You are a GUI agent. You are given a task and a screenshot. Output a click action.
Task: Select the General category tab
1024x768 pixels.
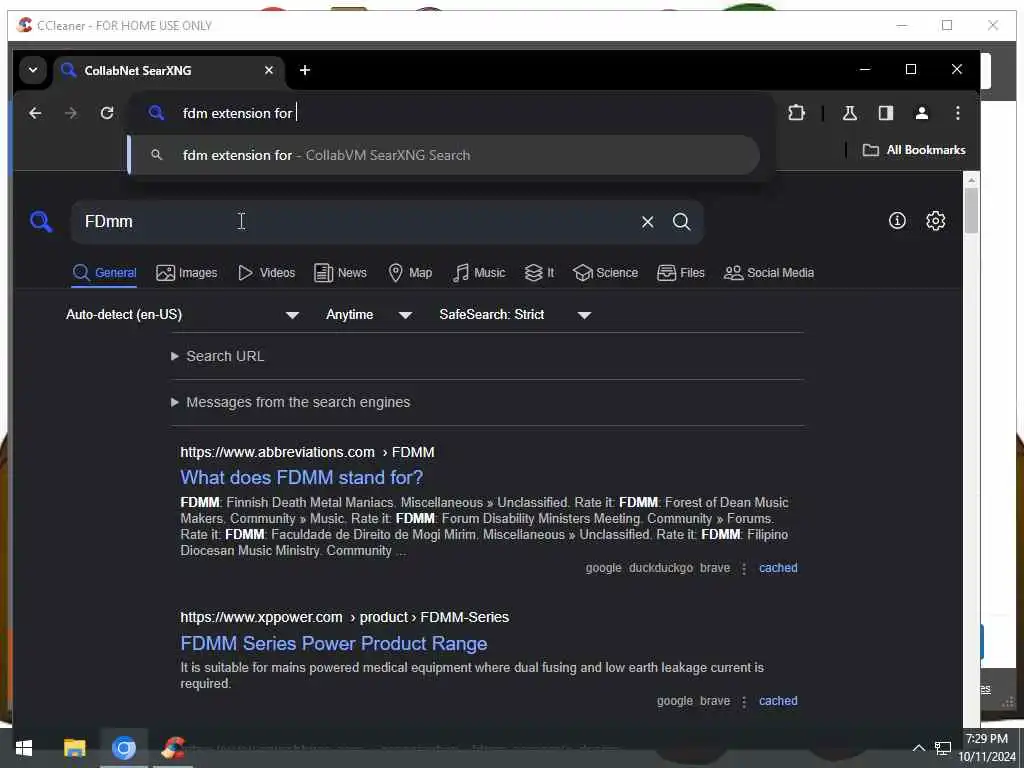104,273
